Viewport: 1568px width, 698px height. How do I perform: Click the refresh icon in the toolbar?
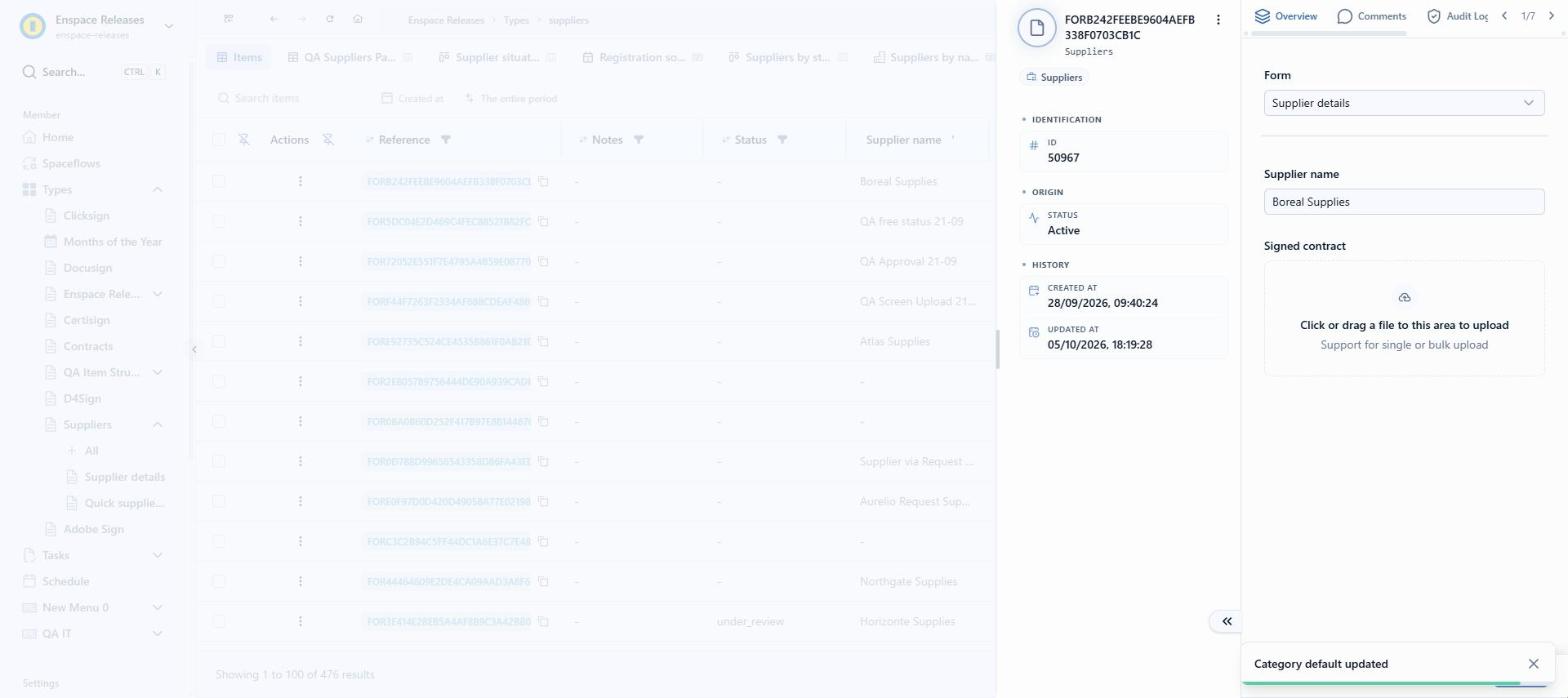click(330, 19)
